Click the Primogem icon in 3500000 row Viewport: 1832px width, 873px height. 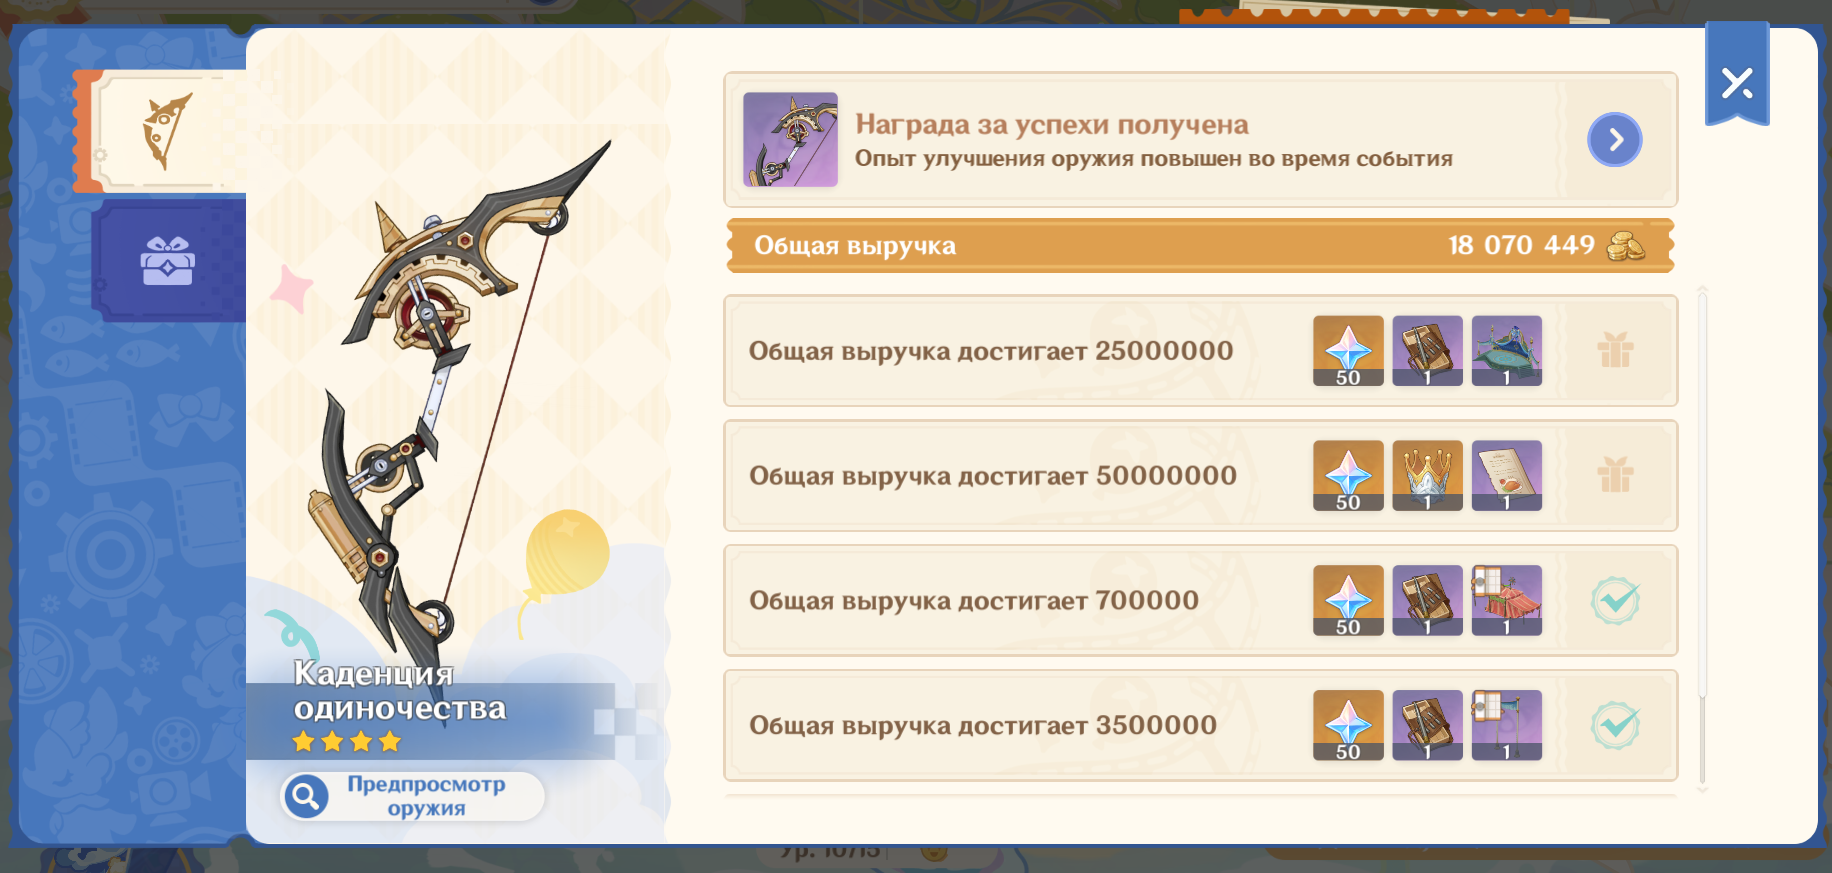click(x=1348, y=725)
